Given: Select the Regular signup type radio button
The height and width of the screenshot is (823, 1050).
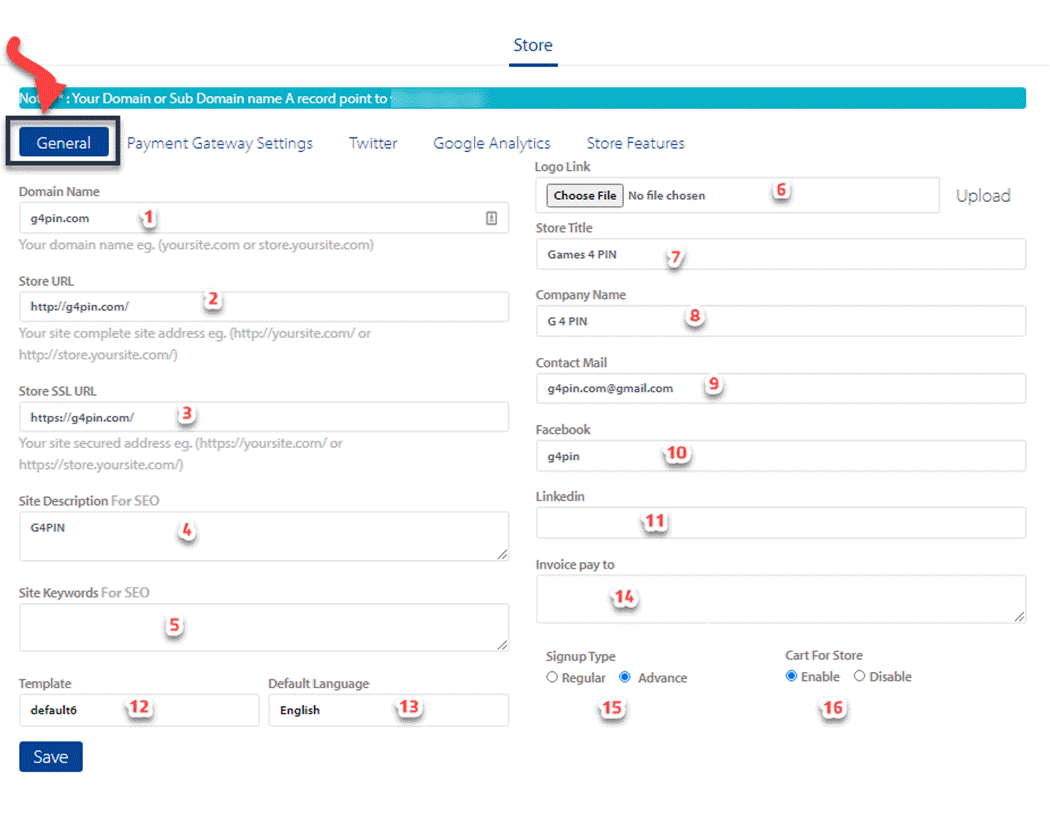Looking at the screenshot, I should [x=552, y=677].
